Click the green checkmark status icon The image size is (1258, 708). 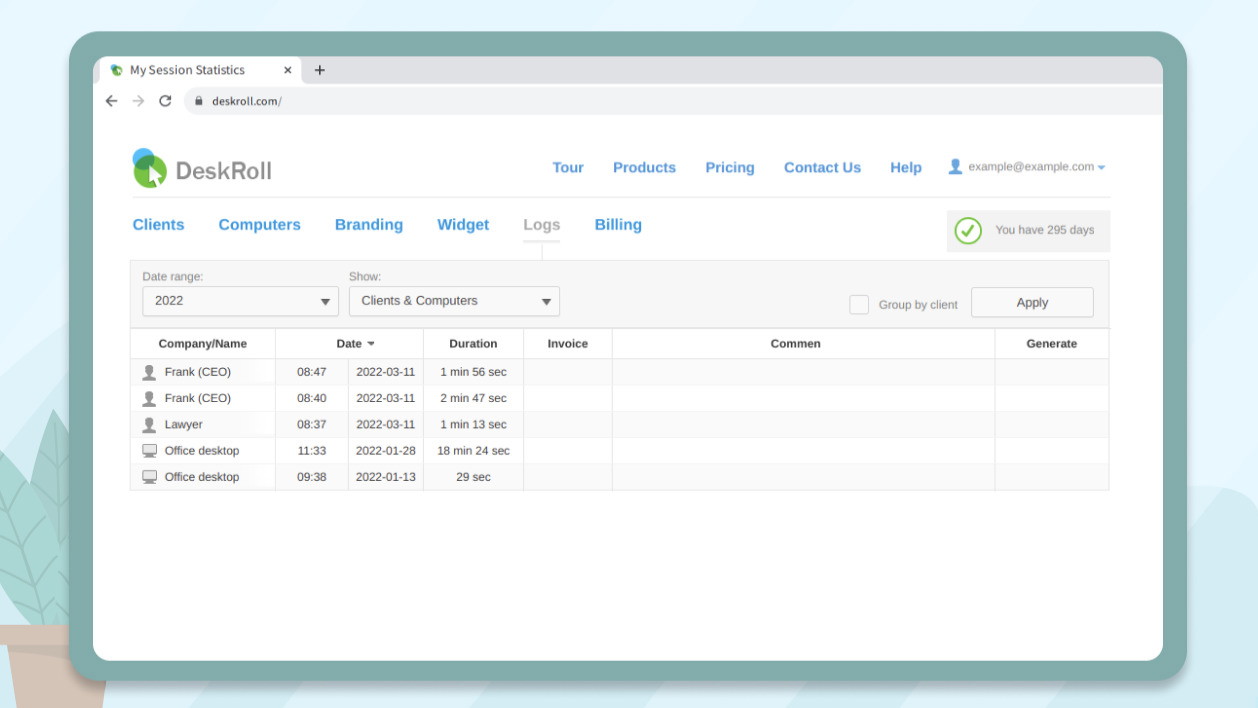pos(967,230)
